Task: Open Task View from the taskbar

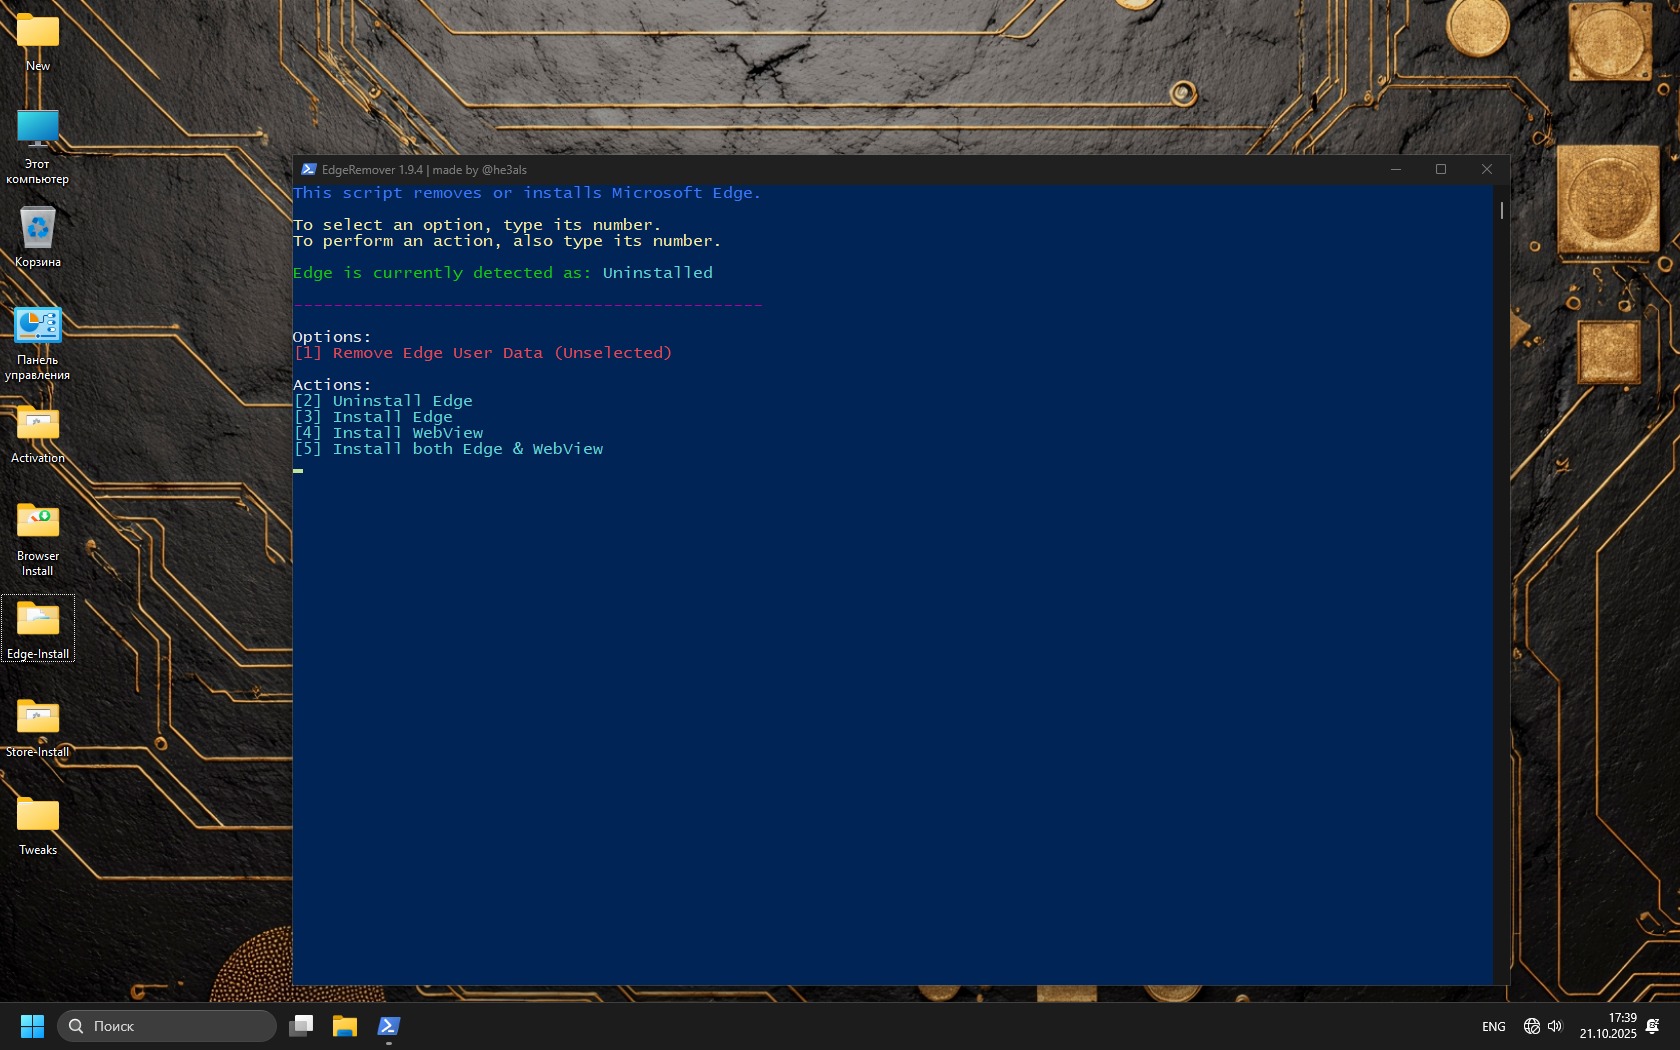Action: pyautogui.click(x=301, y=1026)
